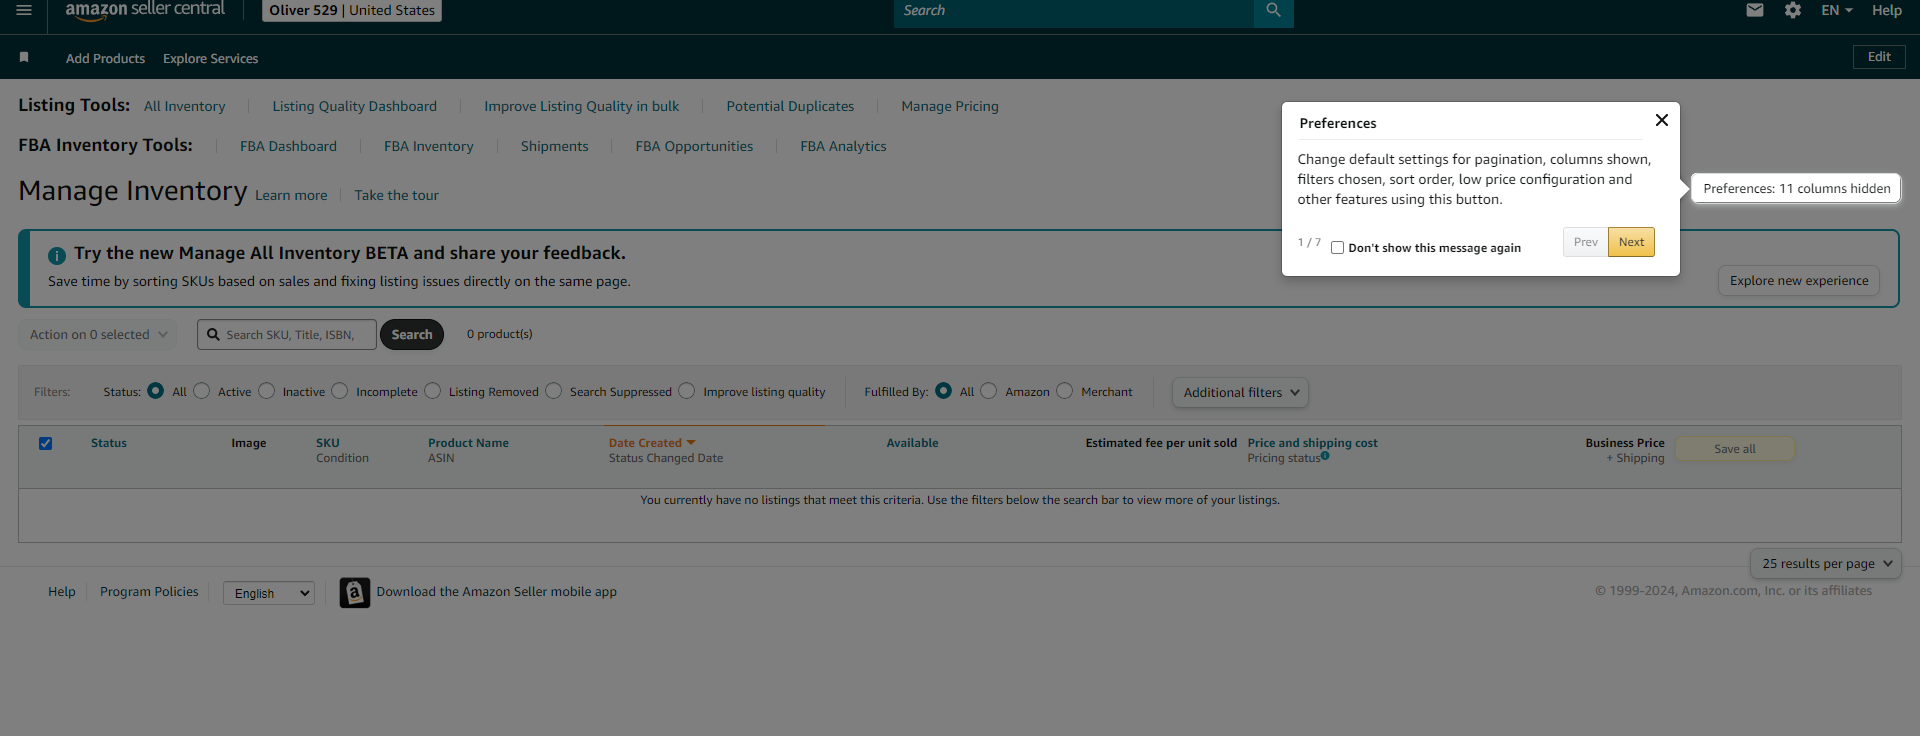Select the Listing Removed status filter

[433, 391]
